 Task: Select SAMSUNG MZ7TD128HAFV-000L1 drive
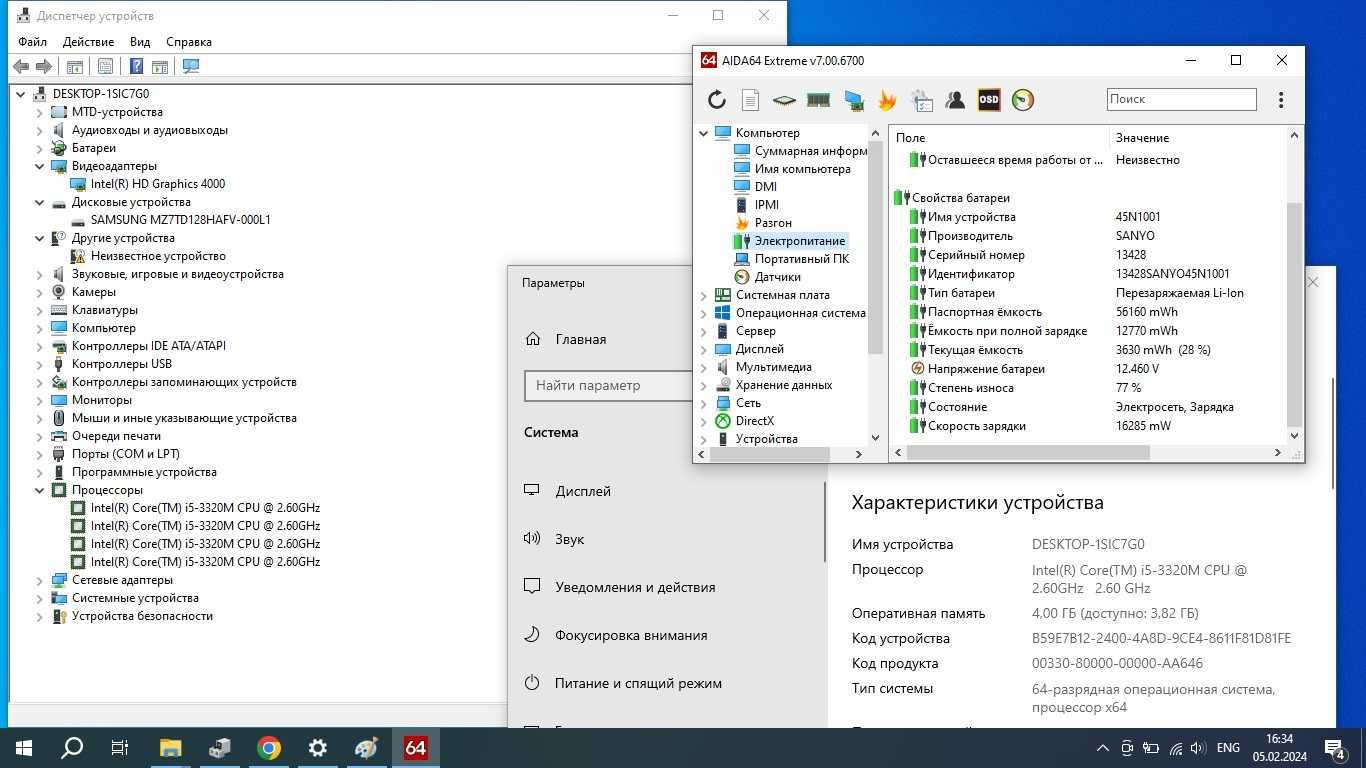coord(180,220)
